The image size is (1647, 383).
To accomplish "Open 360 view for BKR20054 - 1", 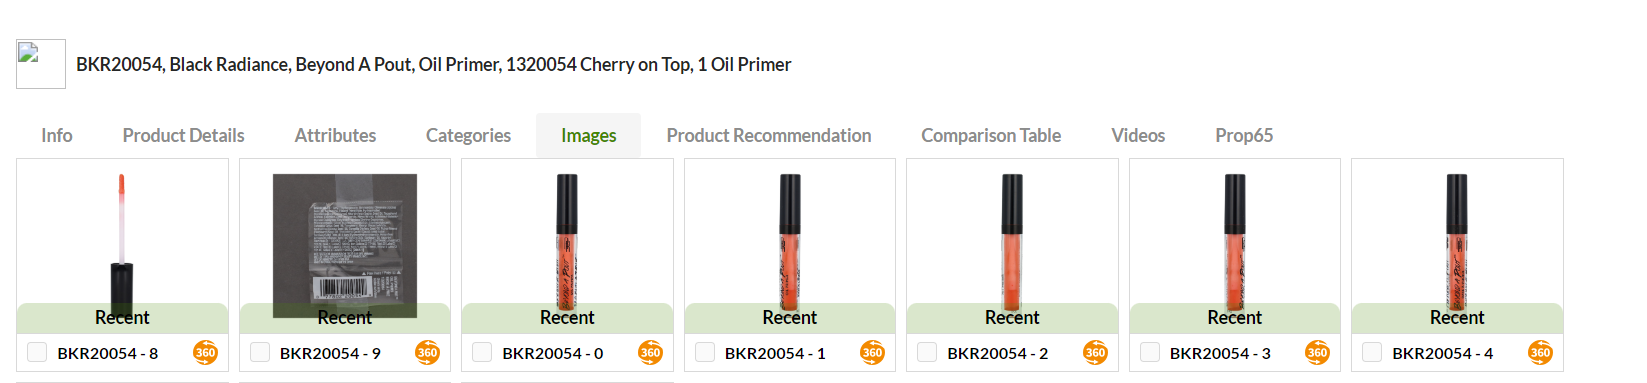I will 872,352.
